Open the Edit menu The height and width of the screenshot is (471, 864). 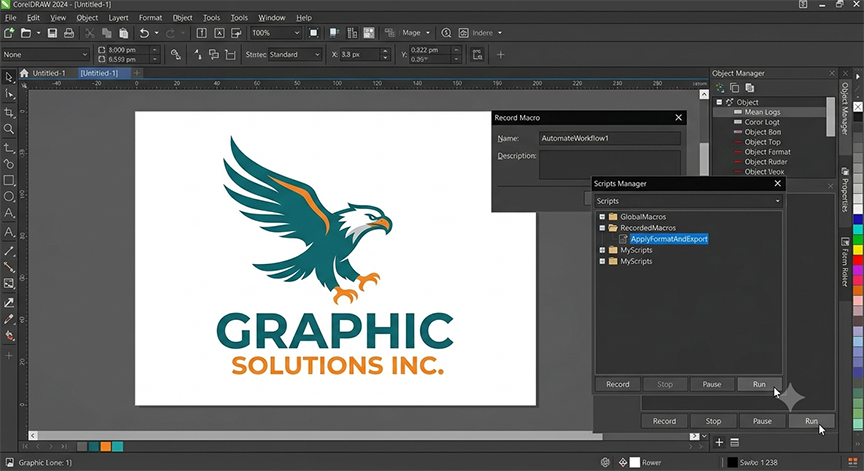point(33,18)
